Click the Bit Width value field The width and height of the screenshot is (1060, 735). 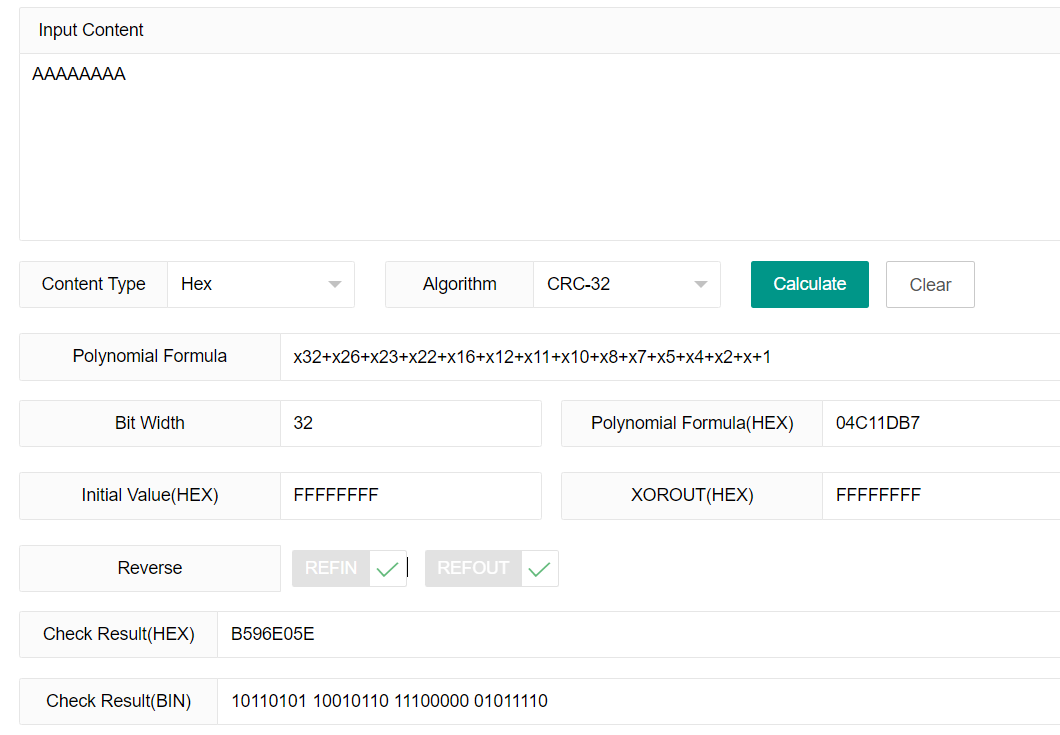tap(410, 423)
